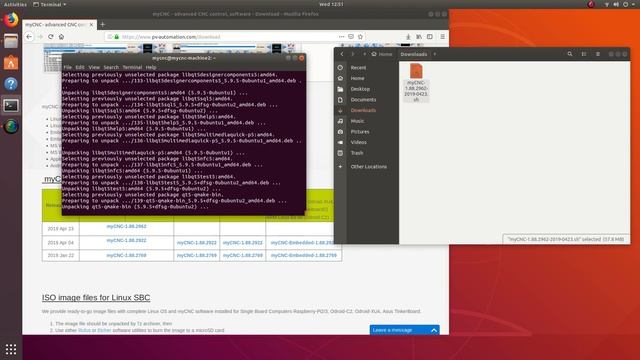Screen dimensions: 640x360
Task: Open Firefox hamburger menu
Action: coord(442,37)
